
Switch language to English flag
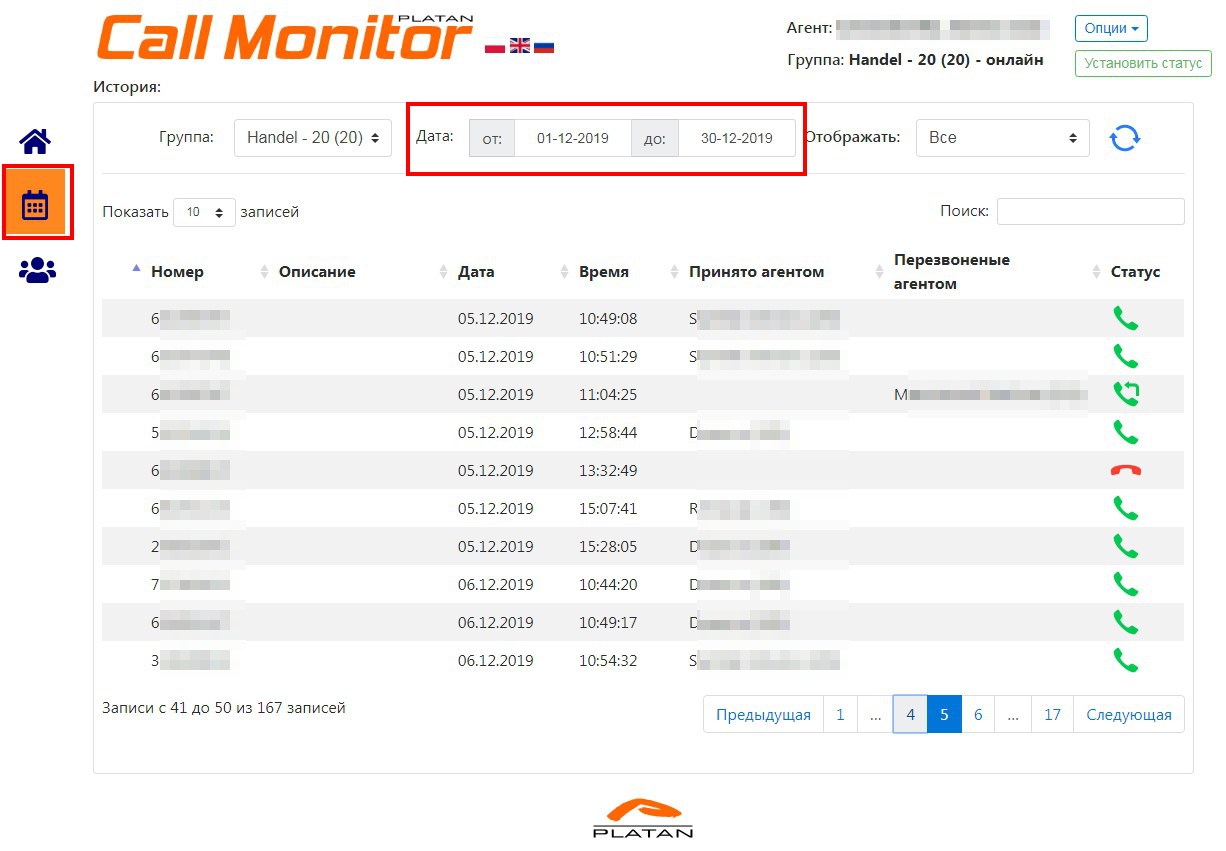tap(520, 46)
